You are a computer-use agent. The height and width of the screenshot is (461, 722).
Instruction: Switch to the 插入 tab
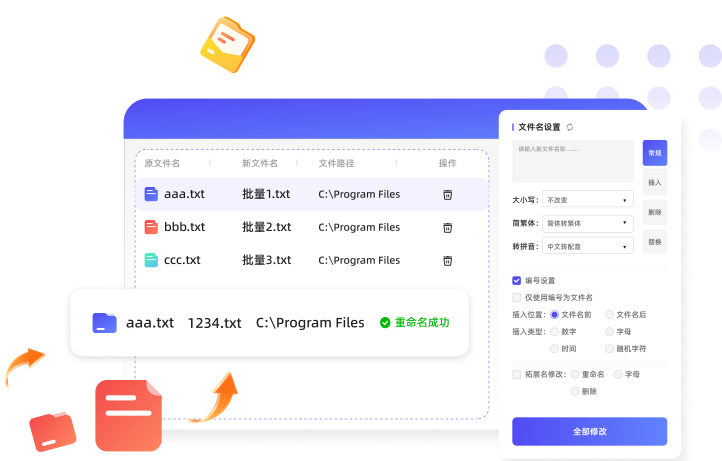point(655,182)
